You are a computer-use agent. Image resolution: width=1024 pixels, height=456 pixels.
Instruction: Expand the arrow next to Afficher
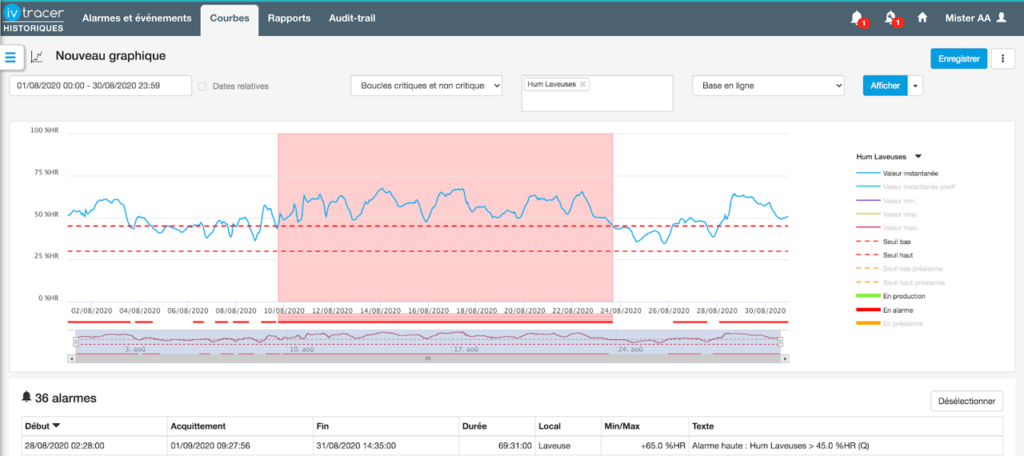click(x=915, y=86)
